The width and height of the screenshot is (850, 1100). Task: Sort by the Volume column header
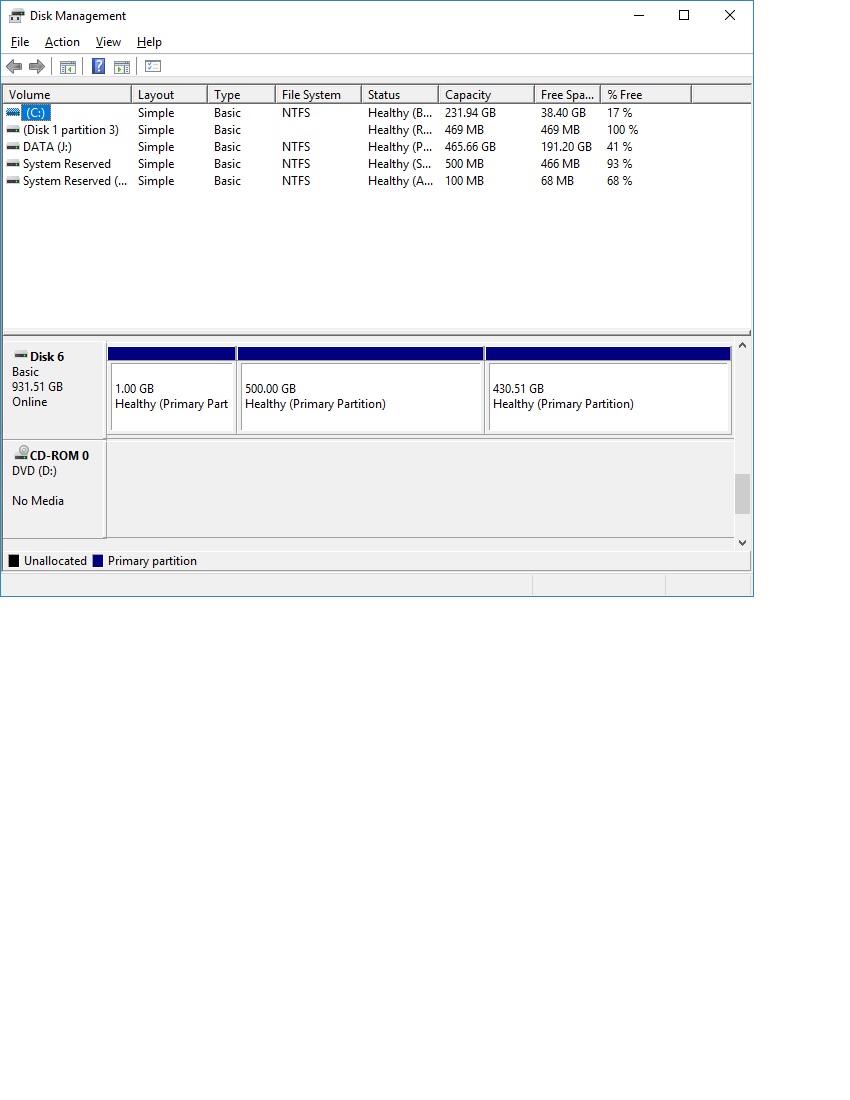tap(67, 95)
